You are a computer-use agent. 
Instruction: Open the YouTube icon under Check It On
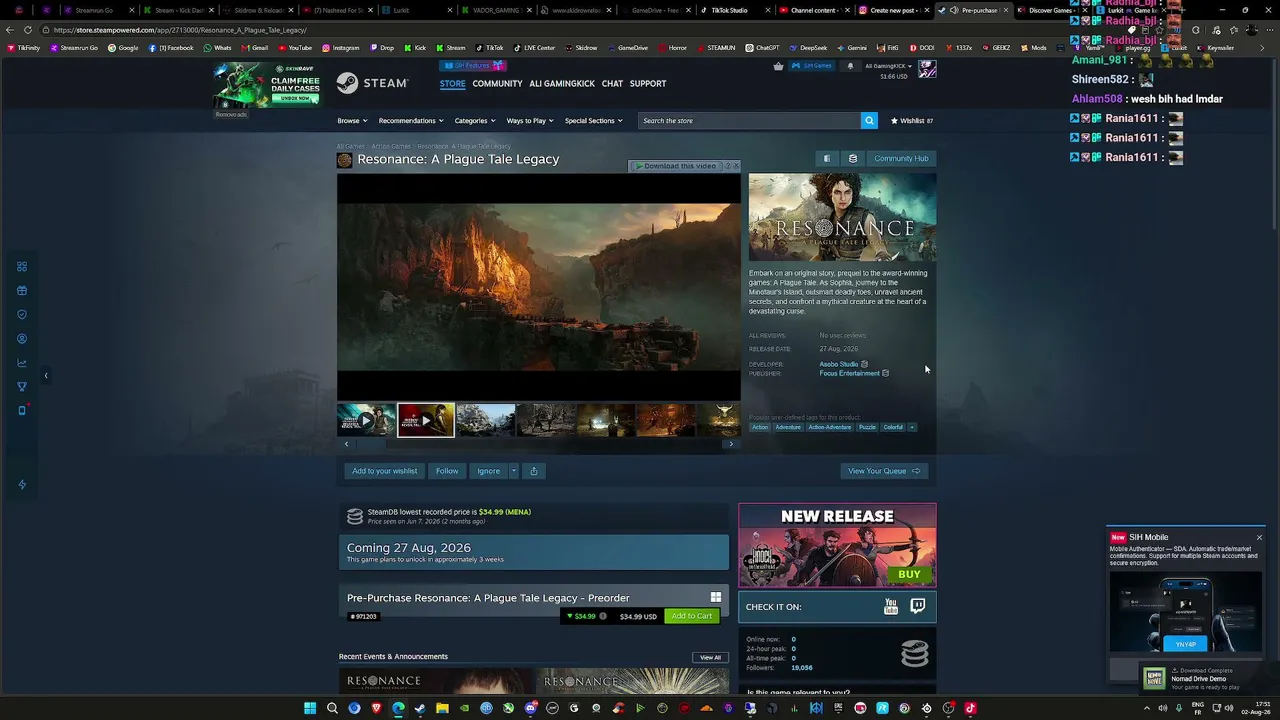pos(891,606)
